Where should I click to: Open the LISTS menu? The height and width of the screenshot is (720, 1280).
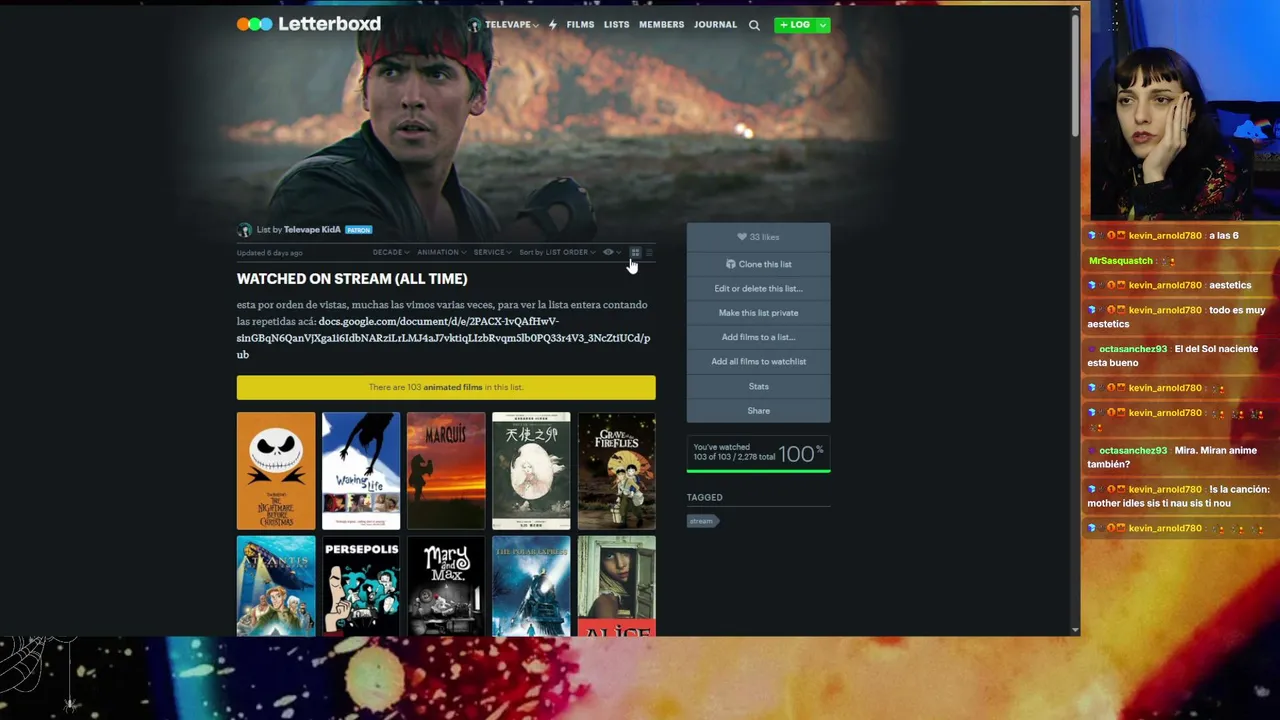coord(616,25)
